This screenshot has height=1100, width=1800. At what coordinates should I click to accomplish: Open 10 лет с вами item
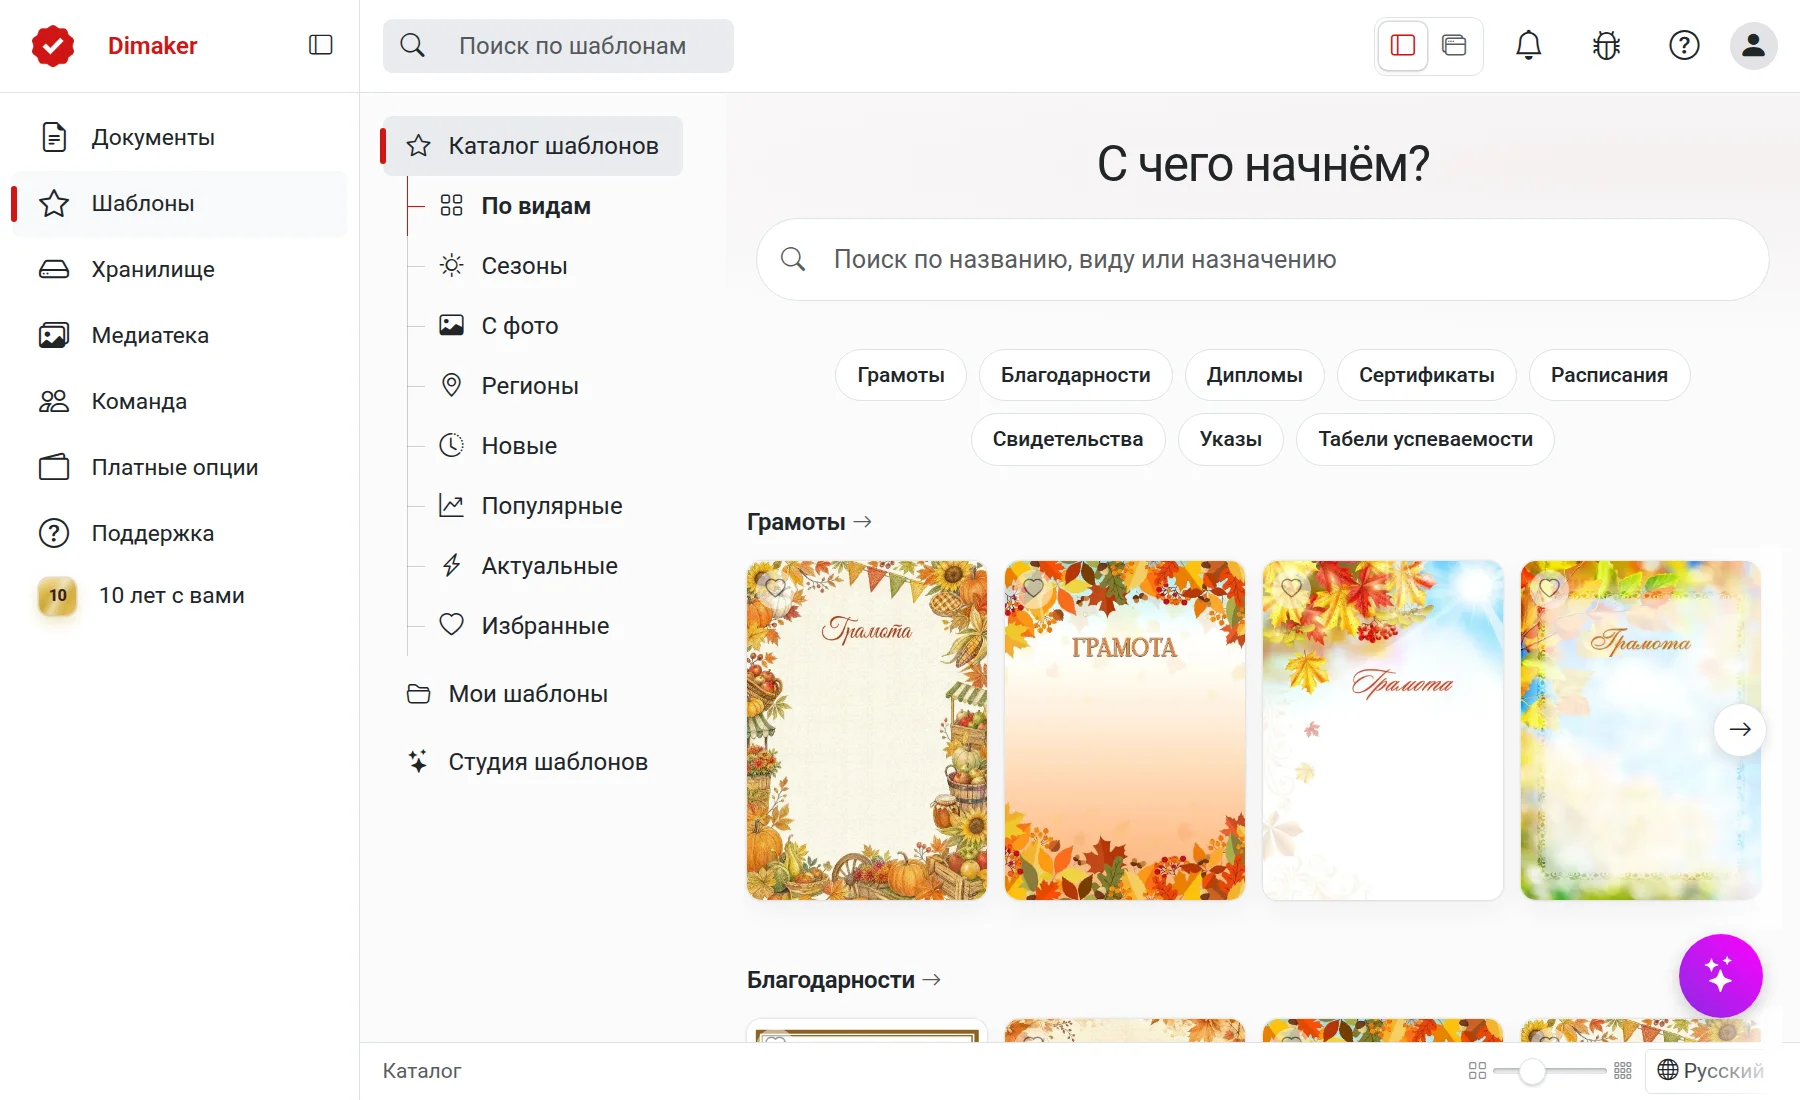179,596
